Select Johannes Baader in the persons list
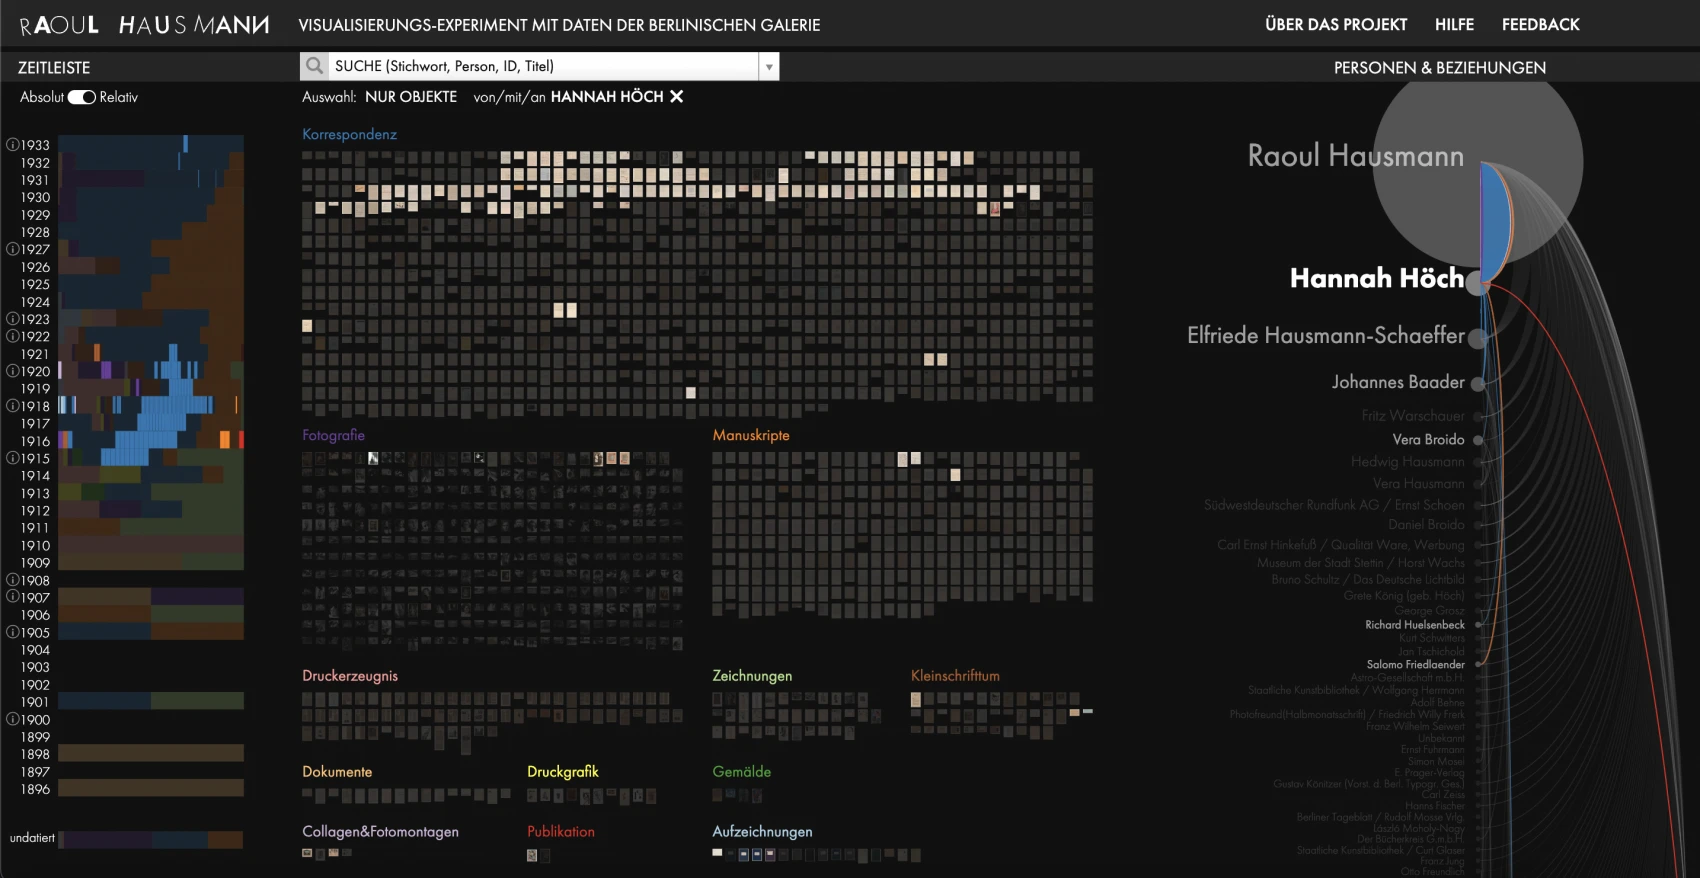This screenshot has height=878, width=1700. click(1397, 382)
